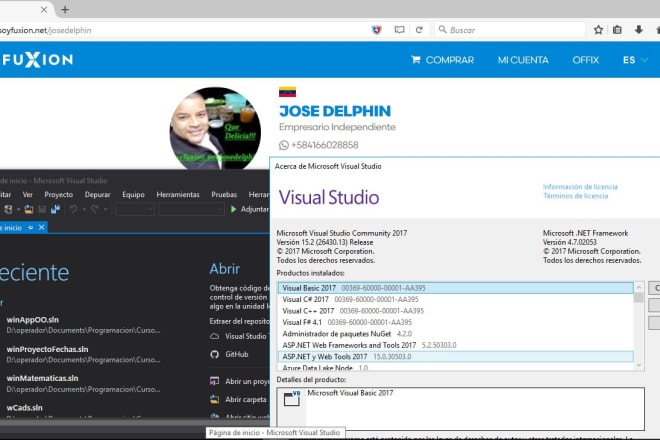This screenshot has height=440, width=660.
Task: Go to MI CUENTA
Action: click(523, 60)
